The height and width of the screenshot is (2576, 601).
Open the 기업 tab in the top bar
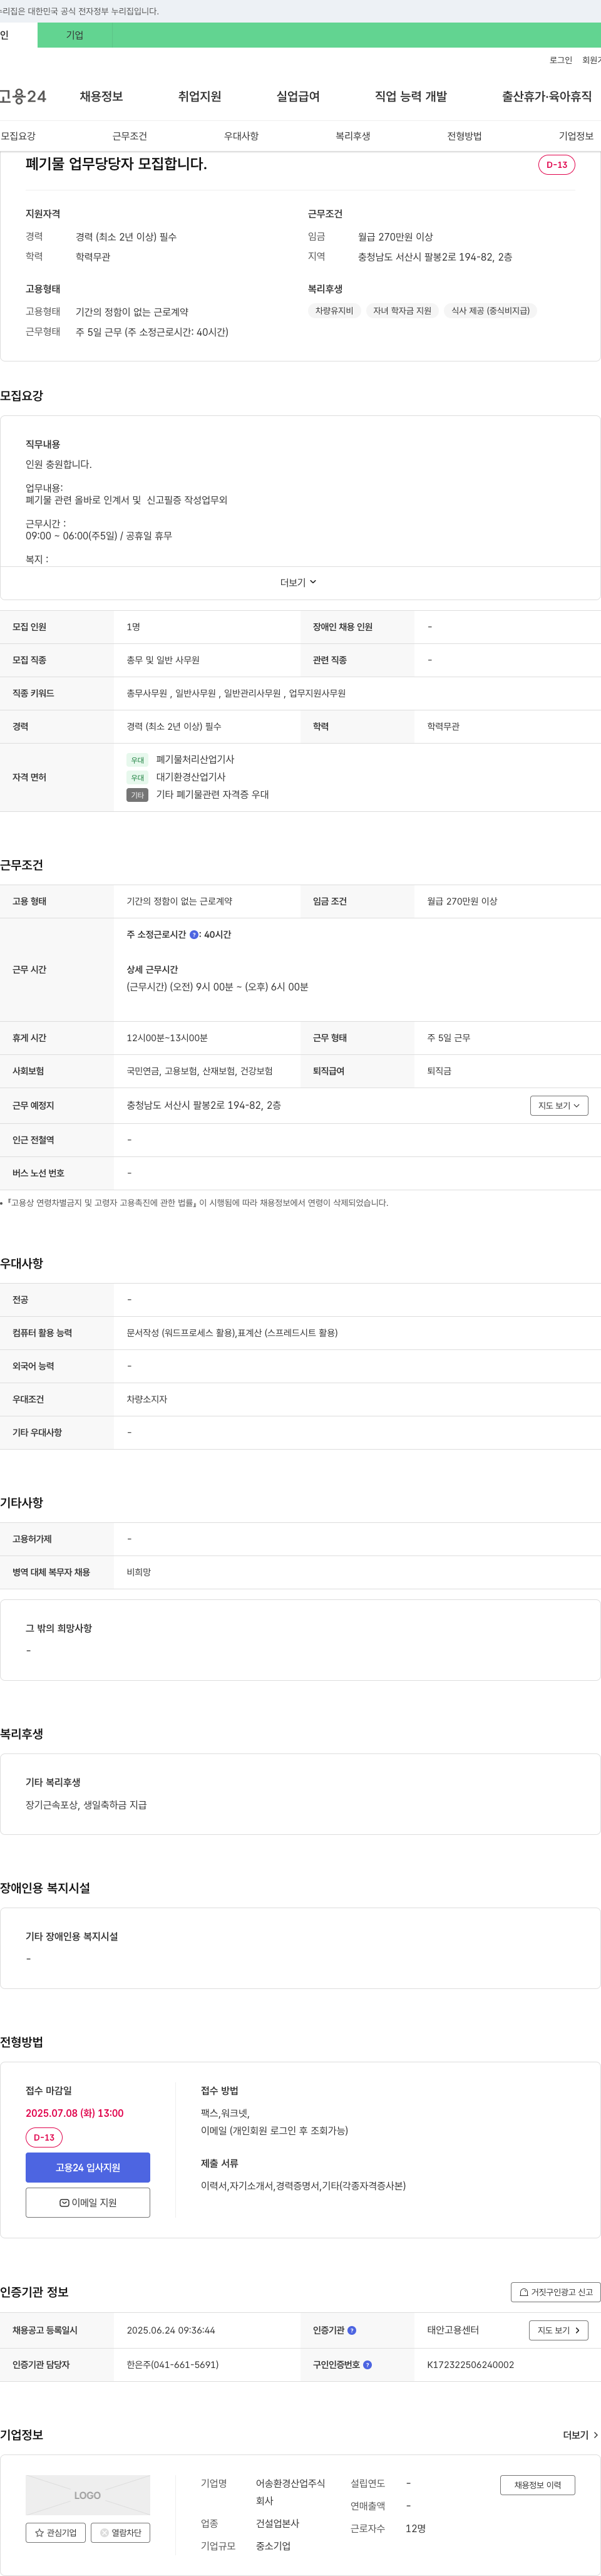pos(75,35)
